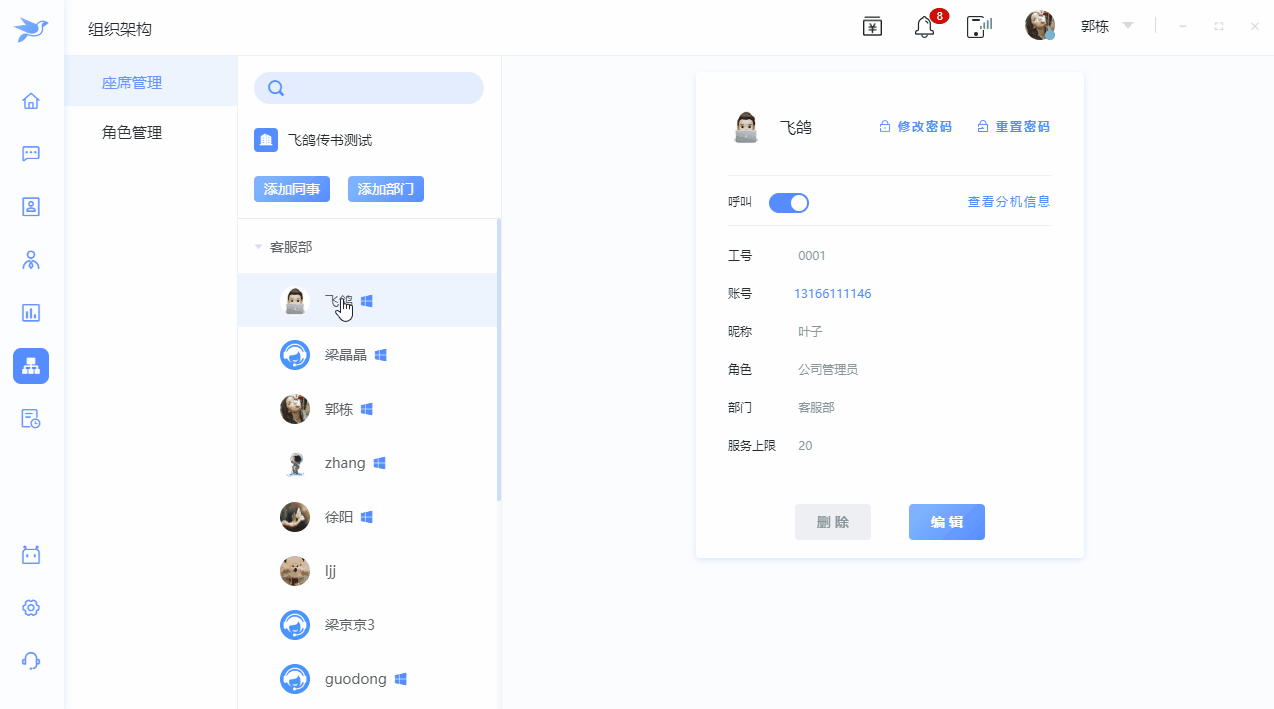Open the home icon in sidebar
The width and height of the screenshot is (1274, 709).
[31, 101]
